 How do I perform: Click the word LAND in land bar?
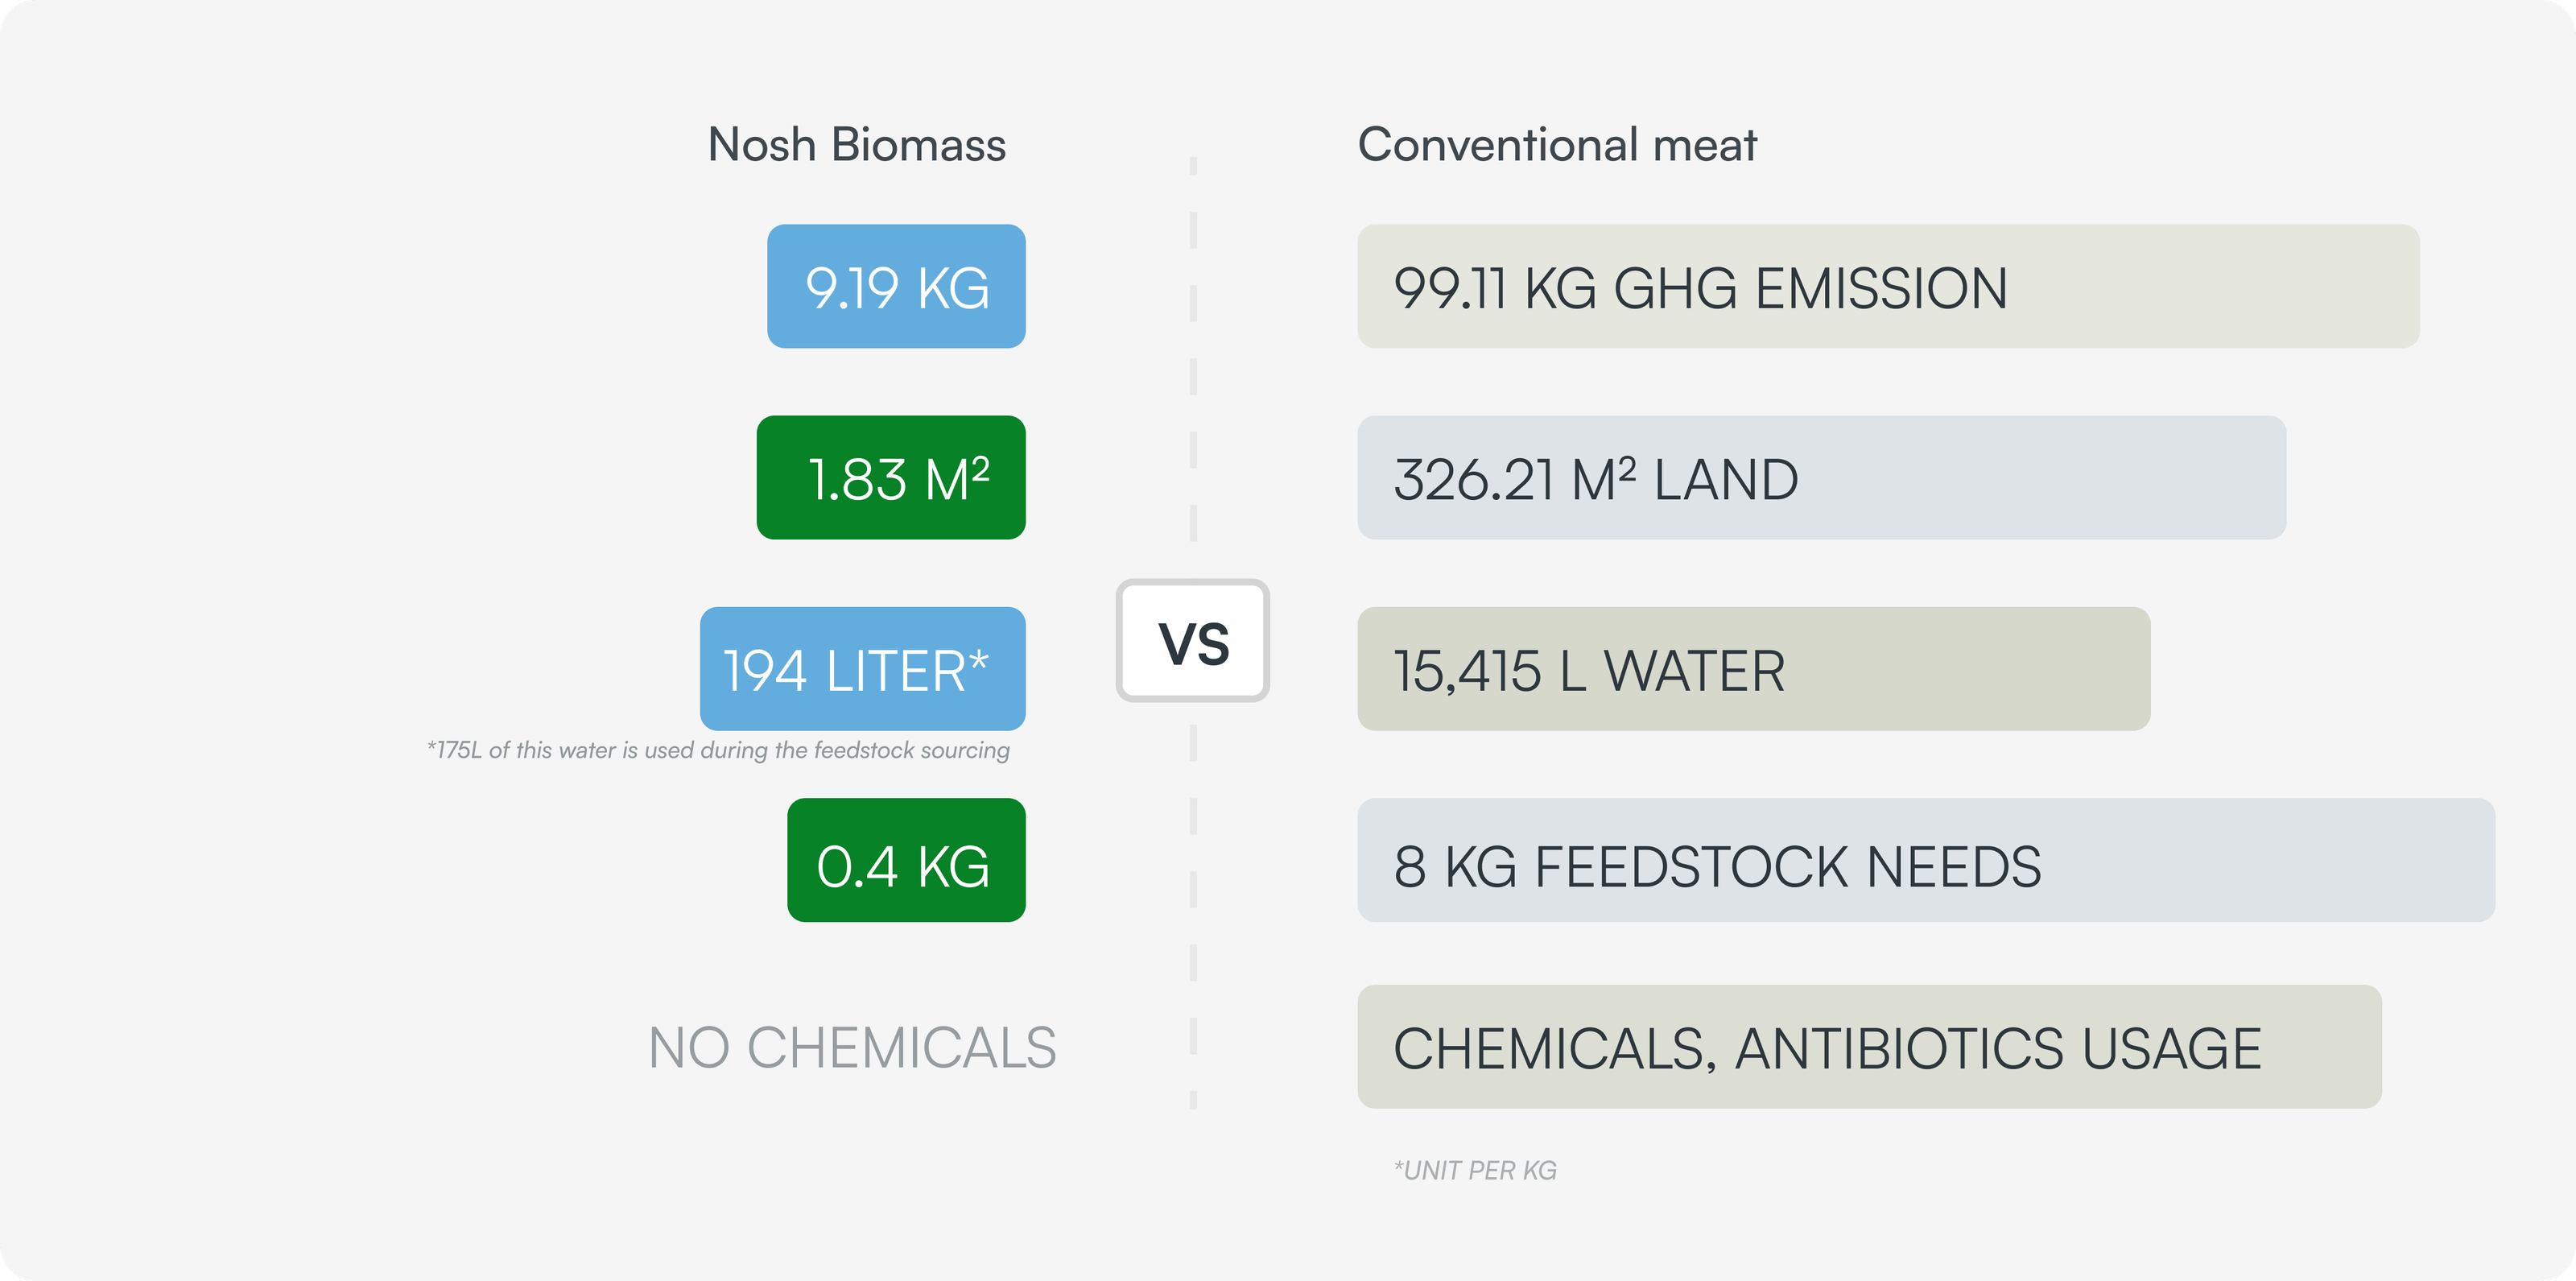click(1726, 480)
